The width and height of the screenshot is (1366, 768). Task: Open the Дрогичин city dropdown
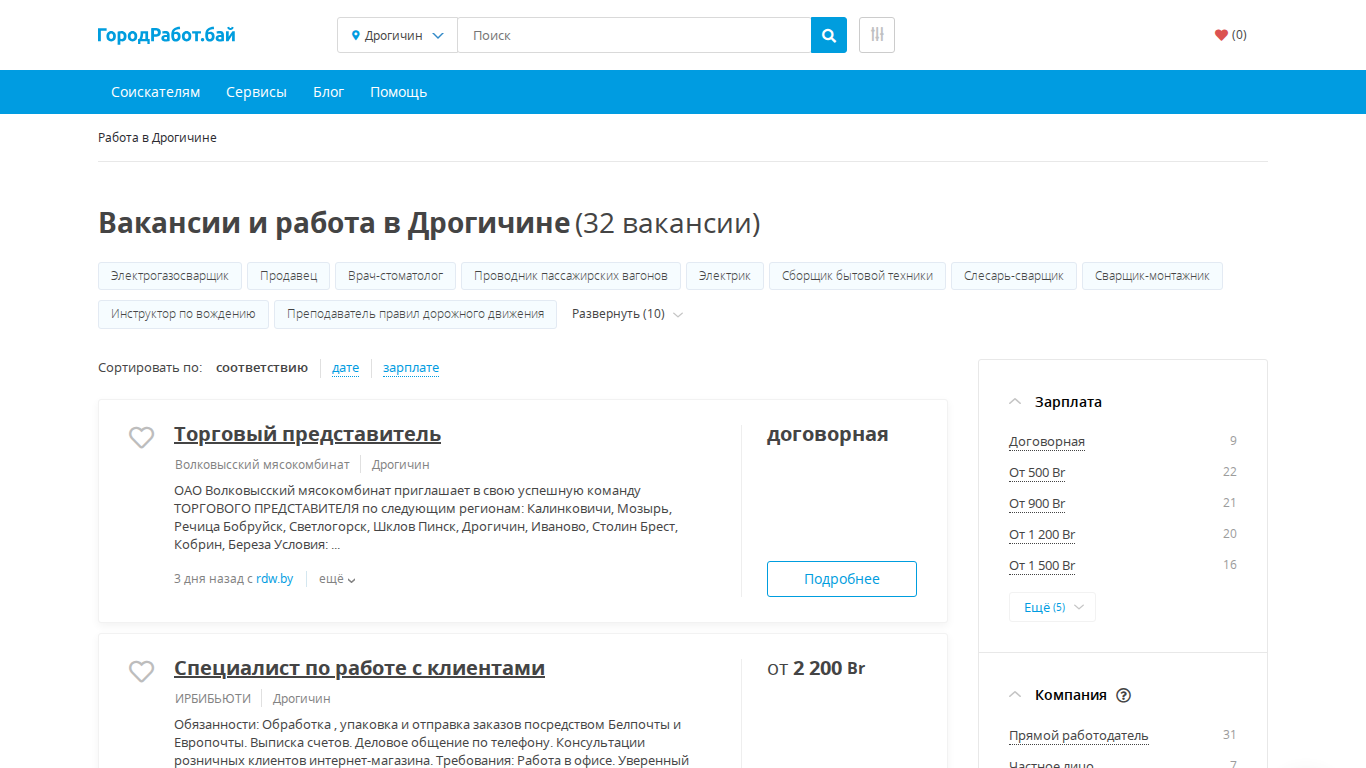[x=397, y=35]
